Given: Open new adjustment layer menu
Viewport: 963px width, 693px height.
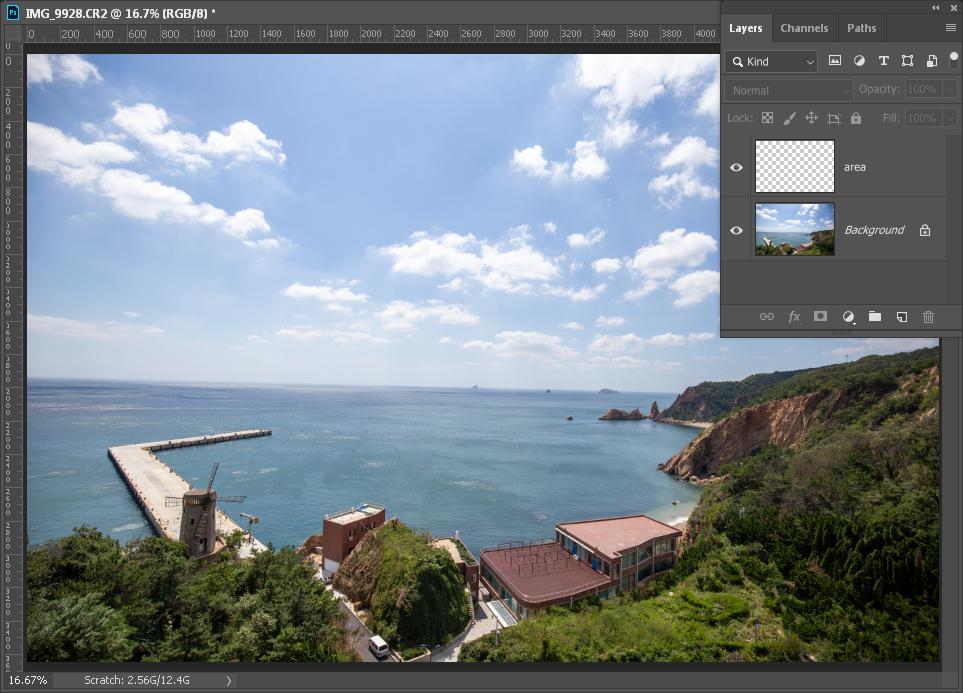Looking at the screenshot, I should pyautogui.click(x=848, y=317).
